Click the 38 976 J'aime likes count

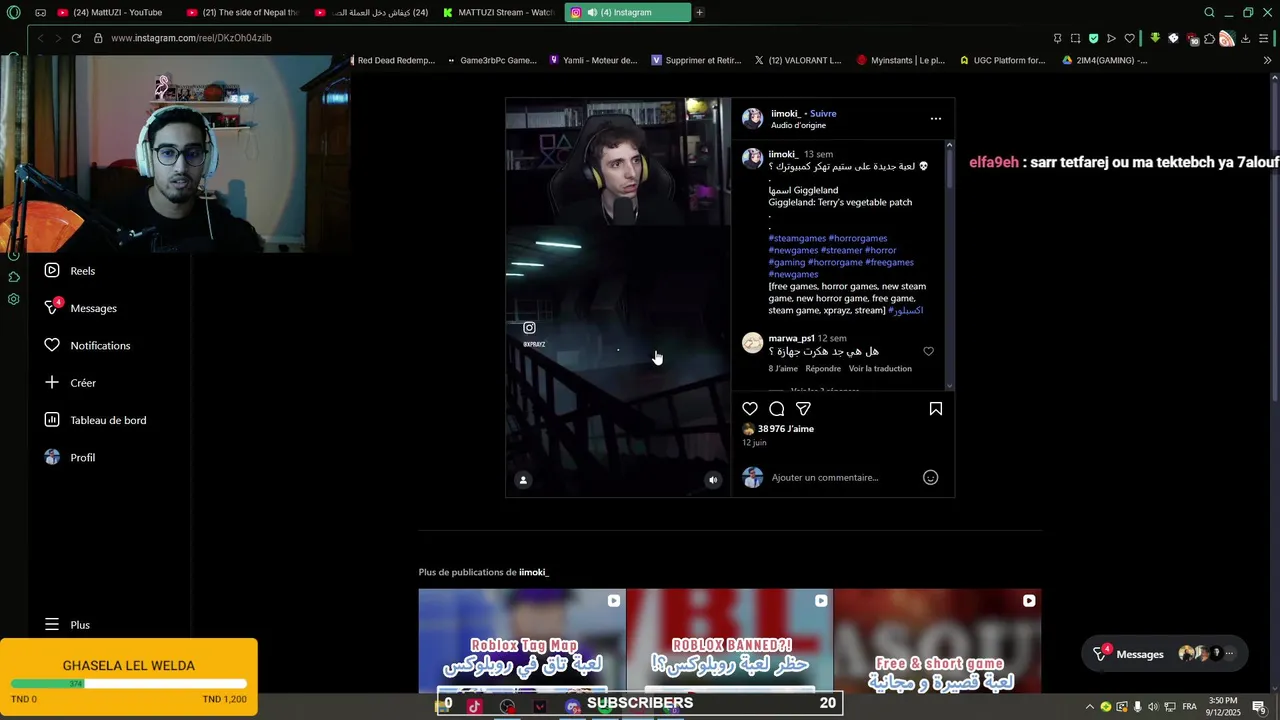786,429
